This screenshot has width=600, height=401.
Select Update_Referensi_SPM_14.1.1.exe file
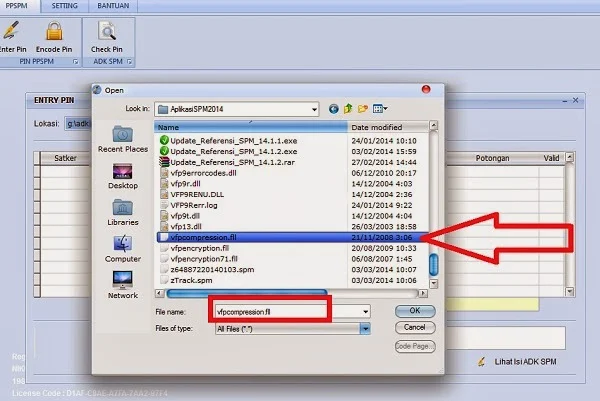pos(233,141)
